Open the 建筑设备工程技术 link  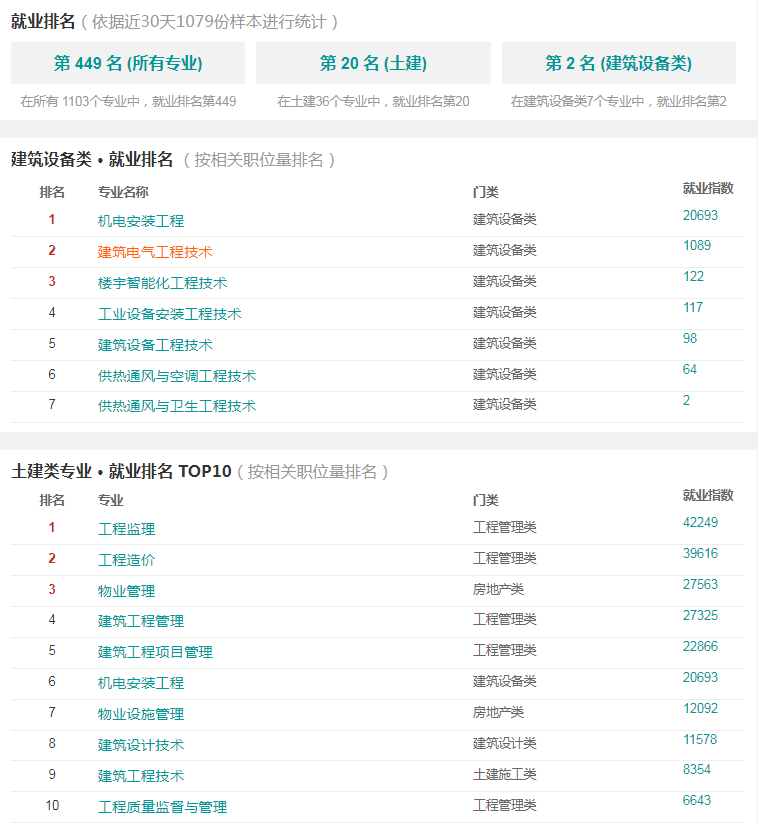pos(155,345)
